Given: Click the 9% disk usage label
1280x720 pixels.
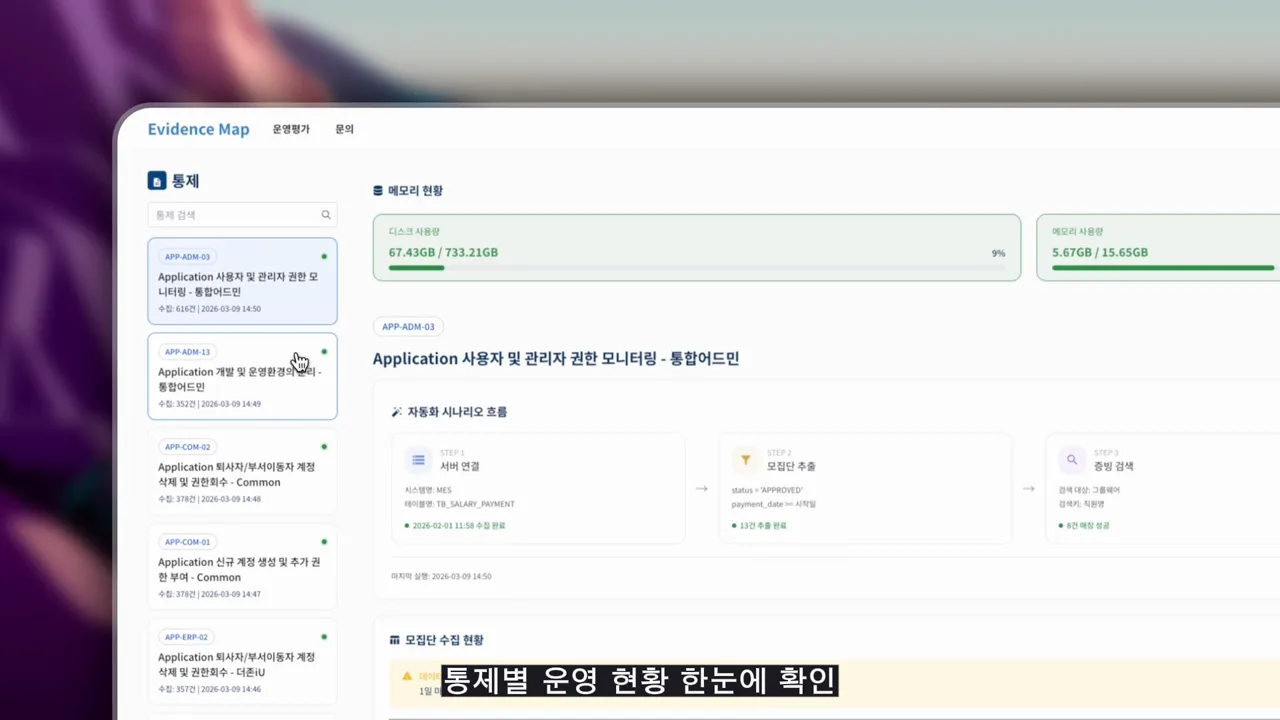Looking at the screenshot, I should coord(998,253).
